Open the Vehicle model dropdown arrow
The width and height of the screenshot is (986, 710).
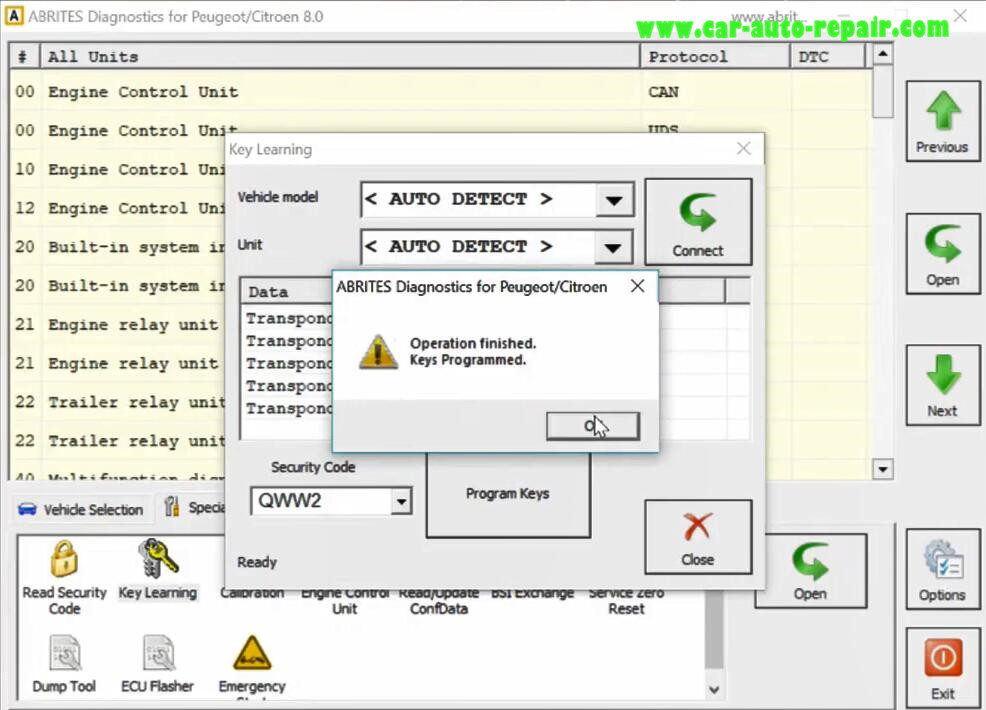[614, 200]
